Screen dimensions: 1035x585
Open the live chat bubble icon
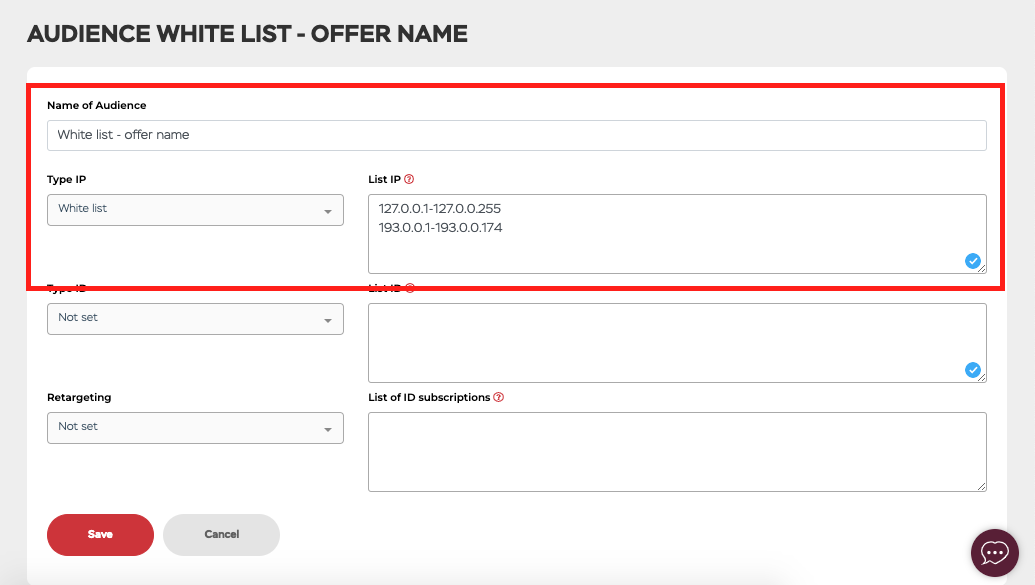point(995,553)
